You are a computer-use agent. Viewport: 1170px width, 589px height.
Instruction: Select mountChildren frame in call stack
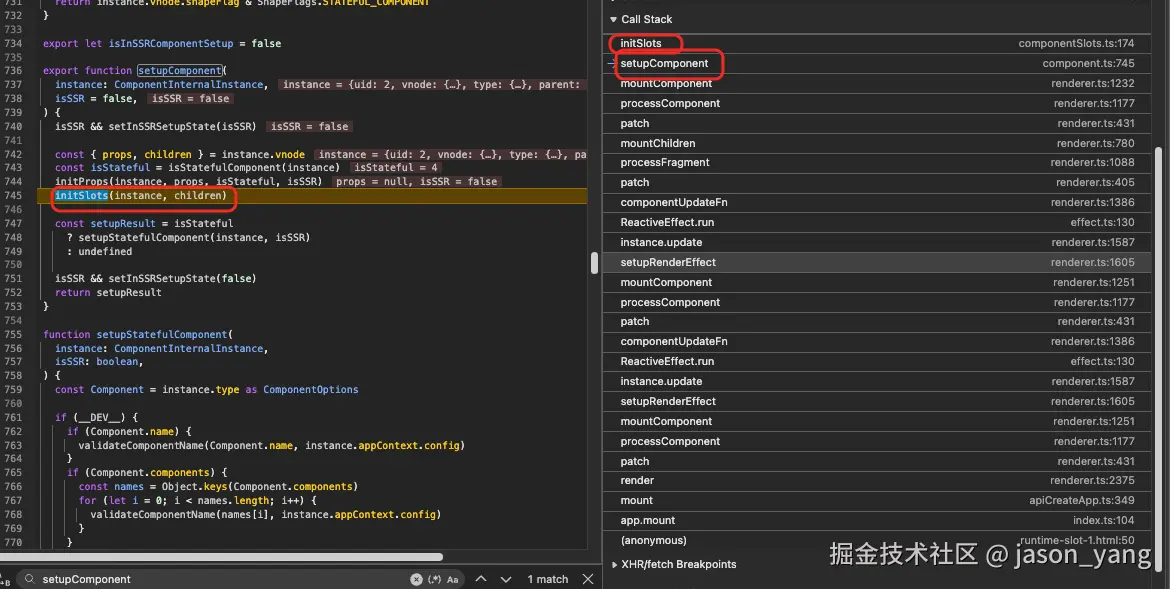point(877,143)
